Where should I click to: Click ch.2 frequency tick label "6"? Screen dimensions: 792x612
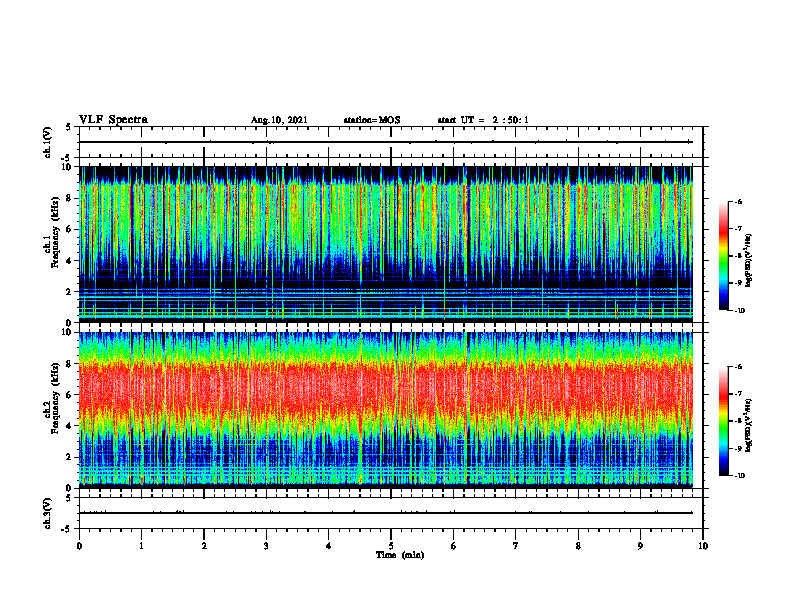pos(70,395)
